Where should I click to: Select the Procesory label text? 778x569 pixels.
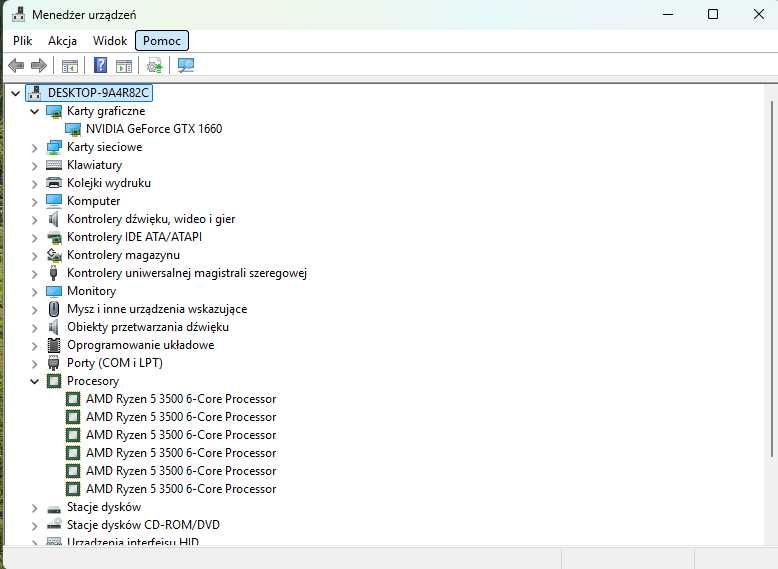(93, 381)
